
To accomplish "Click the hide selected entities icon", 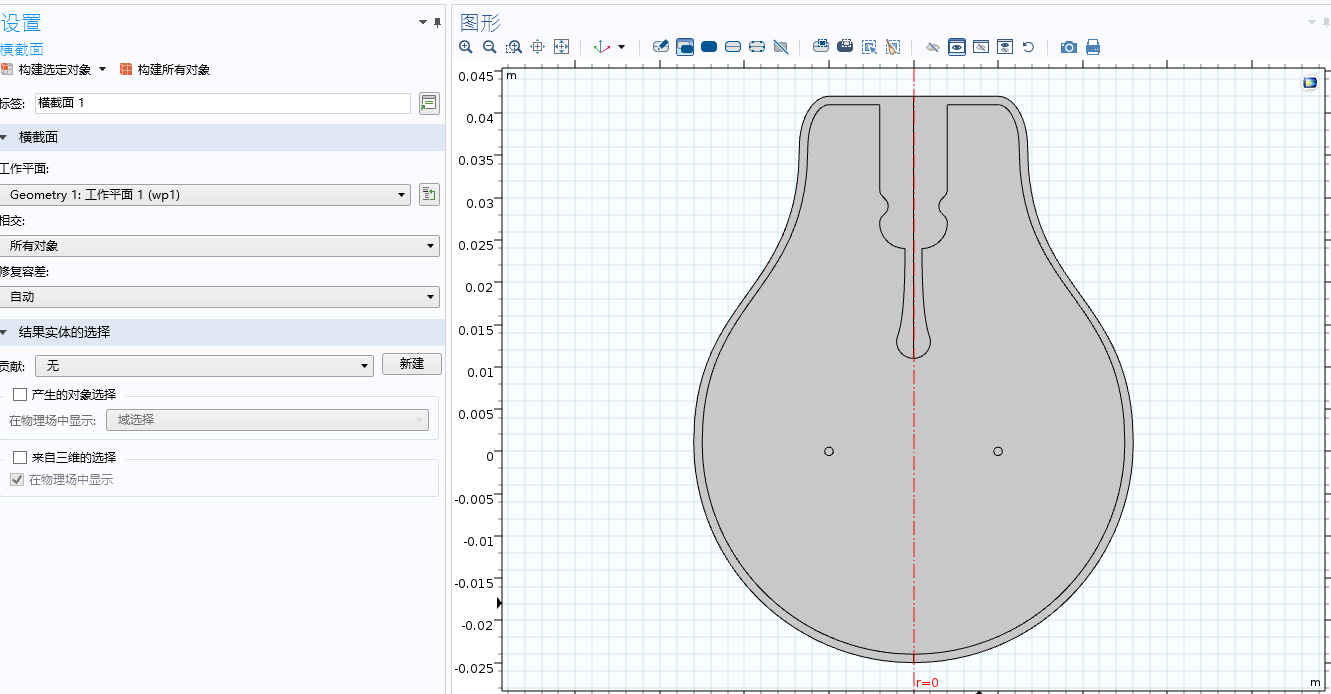I will click(933, 47).
